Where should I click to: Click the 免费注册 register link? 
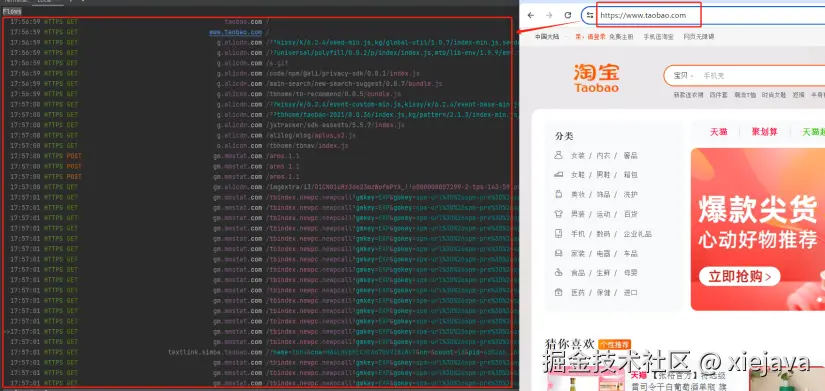[x=621, y=37]
